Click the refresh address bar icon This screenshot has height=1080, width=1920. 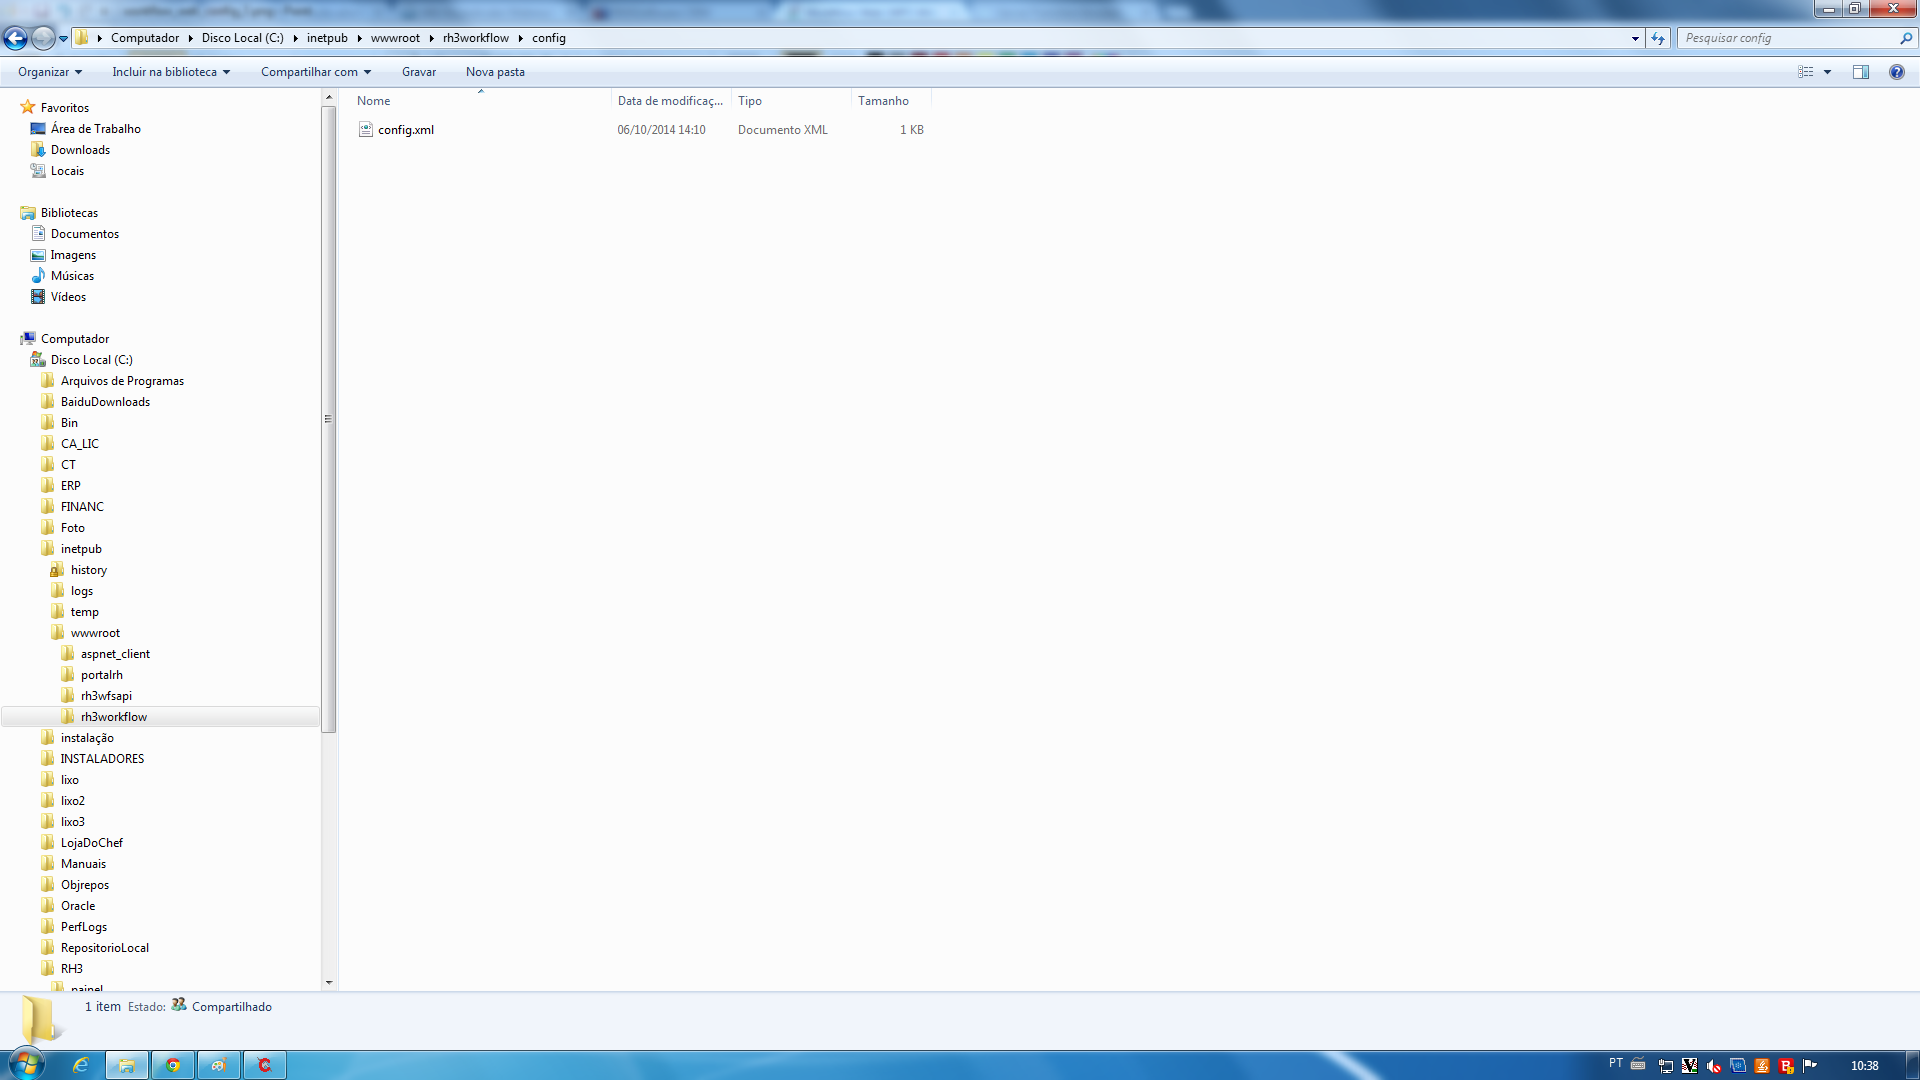(1658, 38)
